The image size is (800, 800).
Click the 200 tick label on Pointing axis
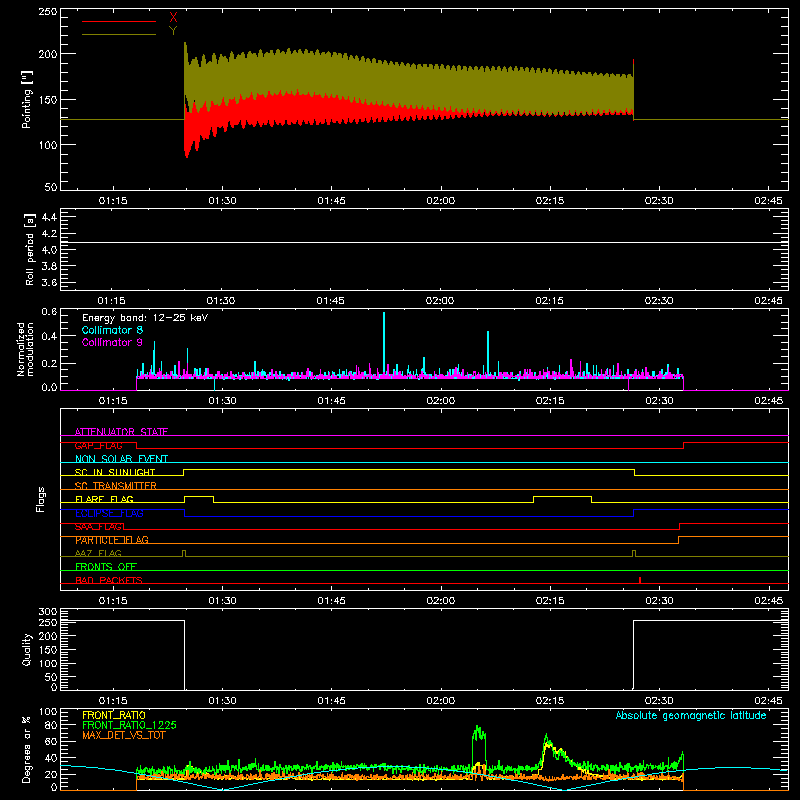(48, 54)
